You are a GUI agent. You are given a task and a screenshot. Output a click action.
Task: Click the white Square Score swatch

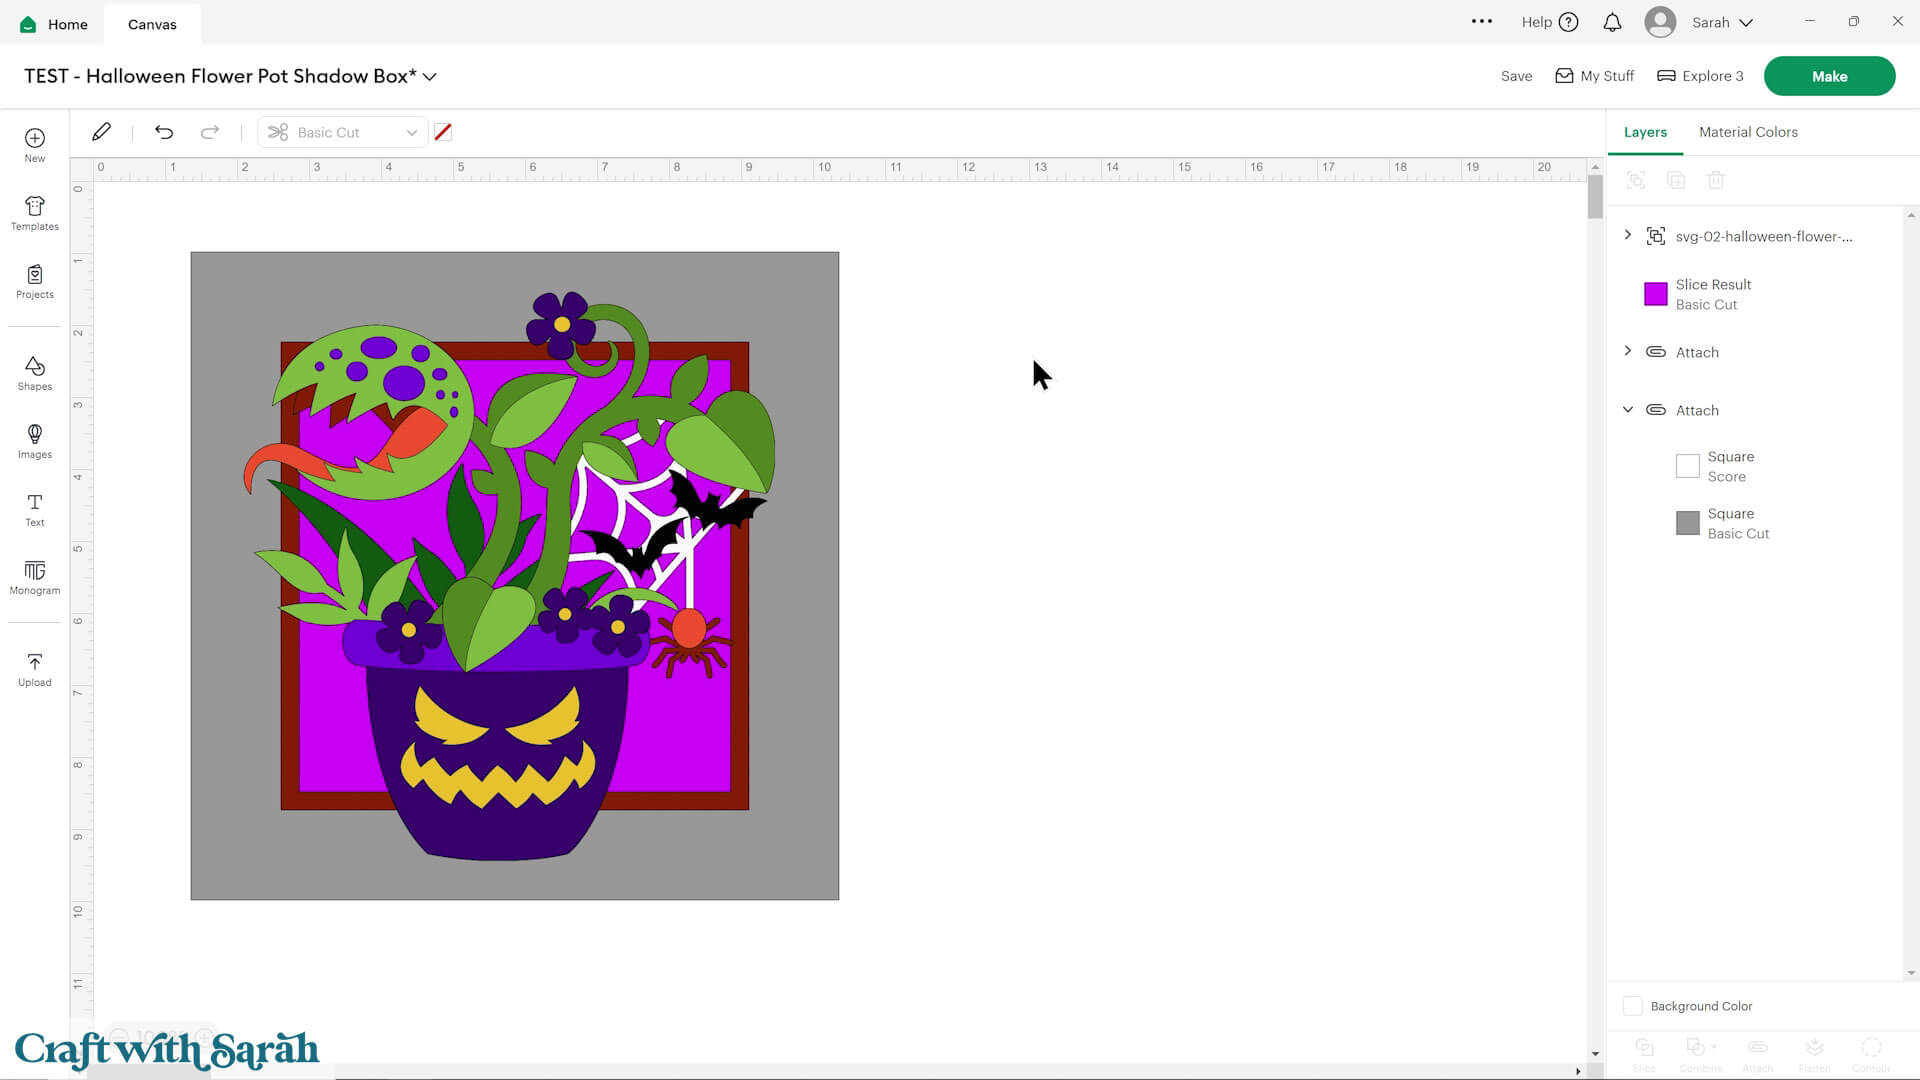(1687, 466)
